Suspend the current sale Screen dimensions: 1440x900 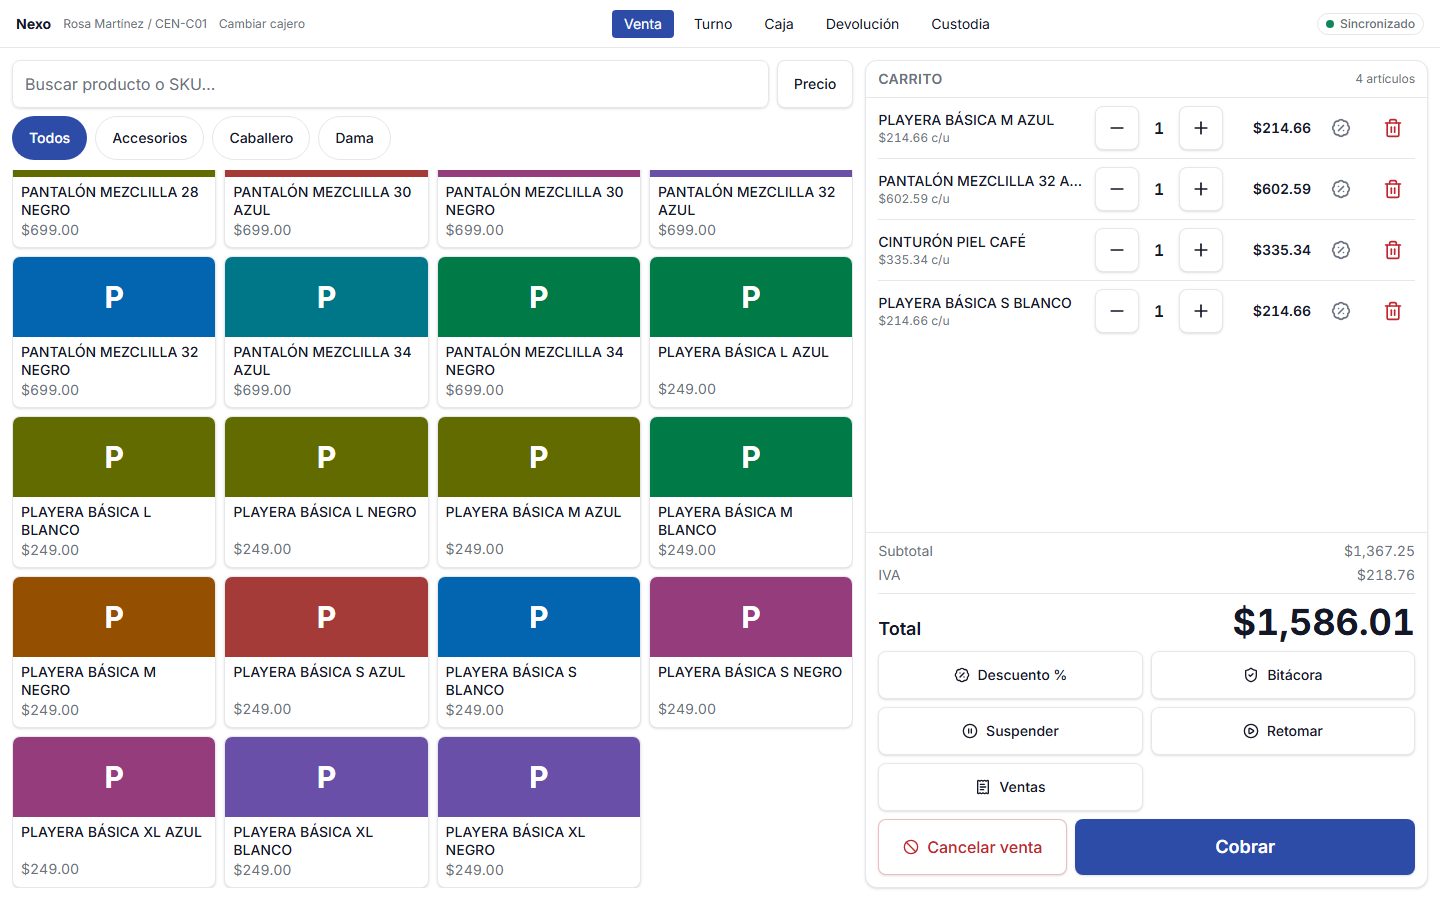[x=1010, y=731]
